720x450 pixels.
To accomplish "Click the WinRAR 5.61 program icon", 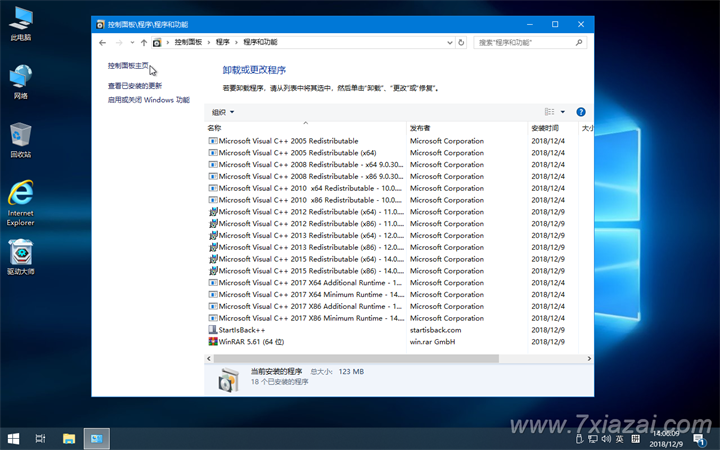I will 213,342.
